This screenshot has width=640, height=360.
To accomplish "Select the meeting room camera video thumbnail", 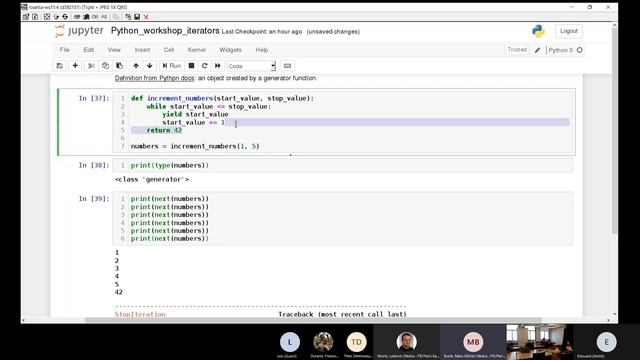I will coord(540,342).
